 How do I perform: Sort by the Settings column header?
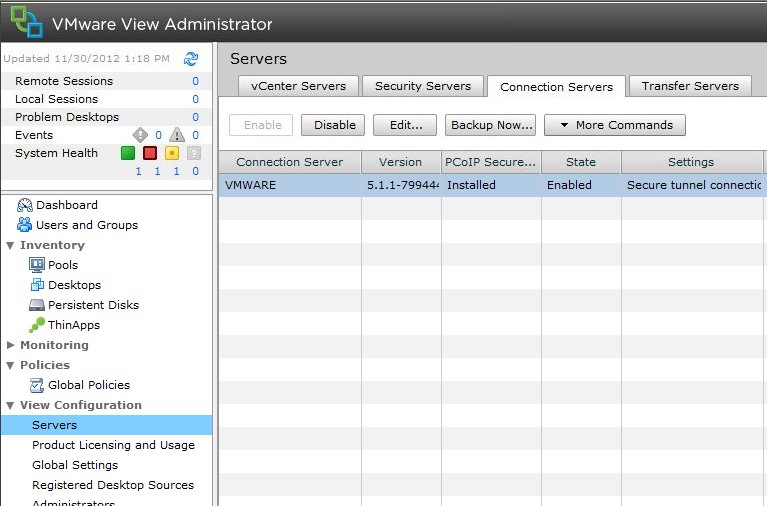tap(691, 162)
